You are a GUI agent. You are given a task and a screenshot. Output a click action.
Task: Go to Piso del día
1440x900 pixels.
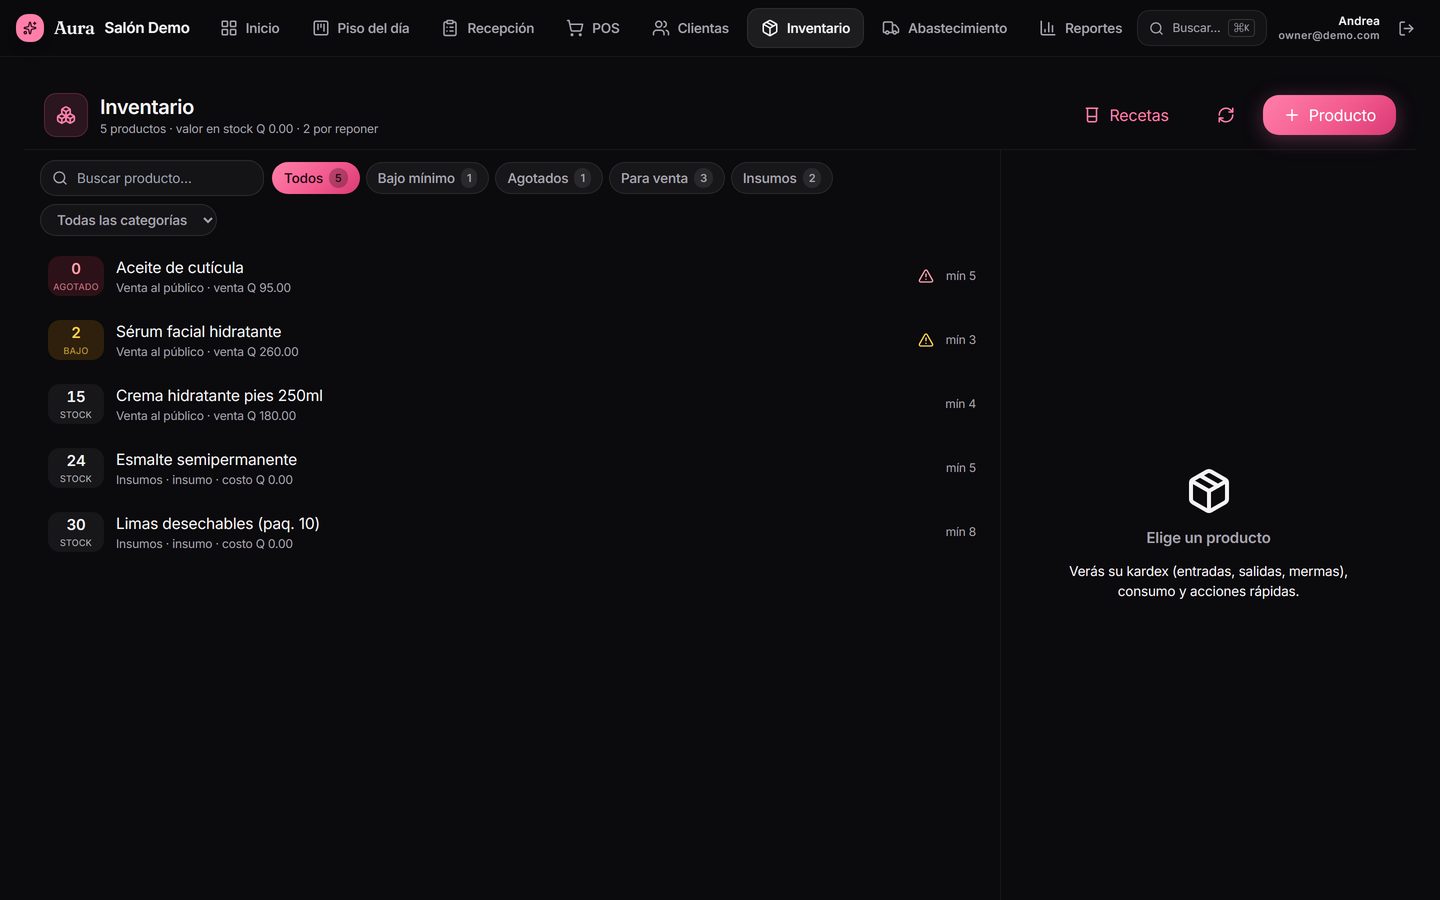pos(361,28)
